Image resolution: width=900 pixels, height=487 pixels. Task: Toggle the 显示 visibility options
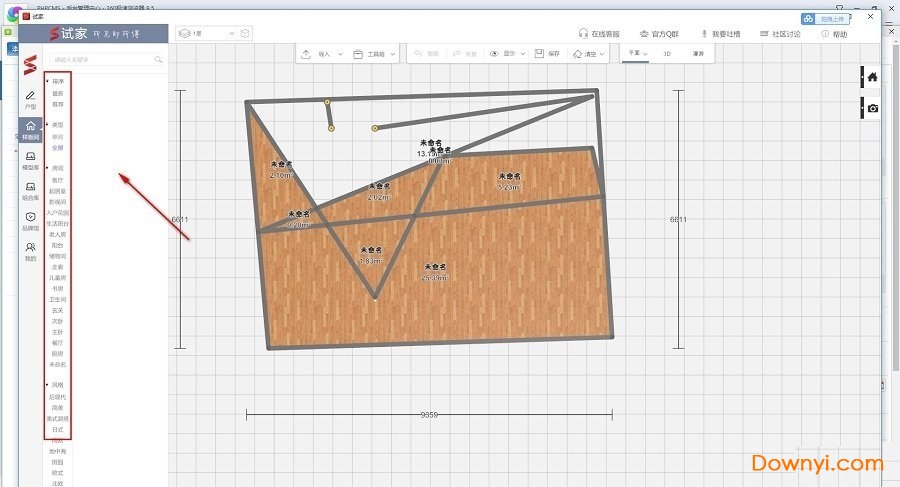click(x=507, y=54)
